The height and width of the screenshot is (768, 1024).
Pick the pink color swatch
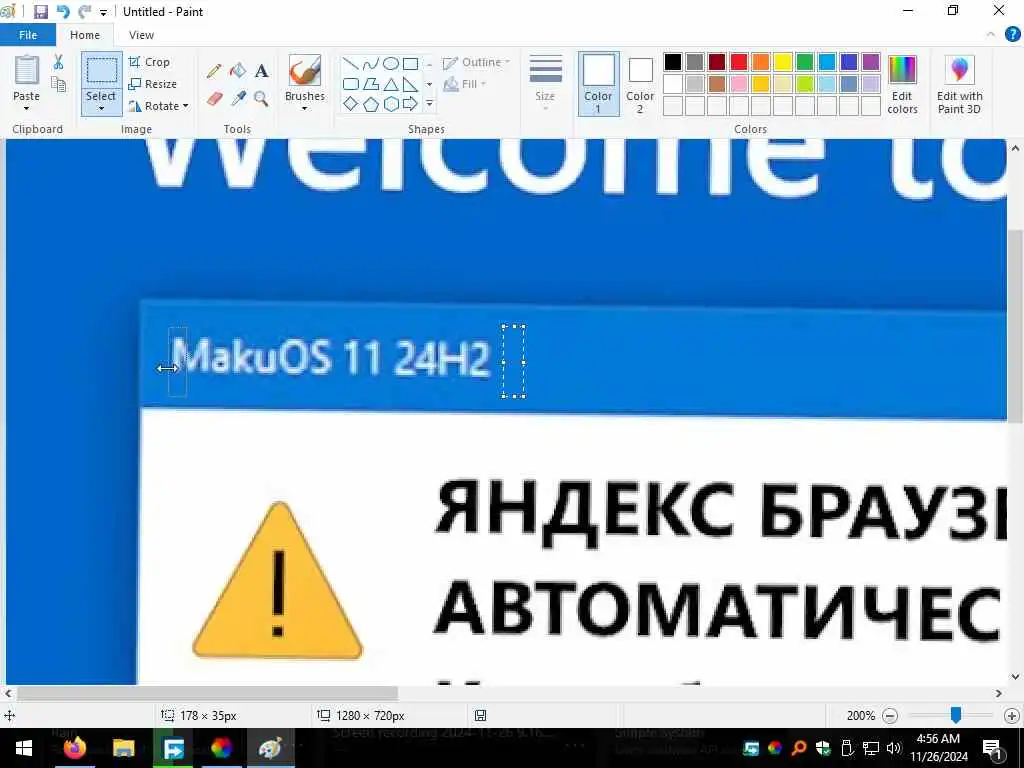[x=739, y=84]
